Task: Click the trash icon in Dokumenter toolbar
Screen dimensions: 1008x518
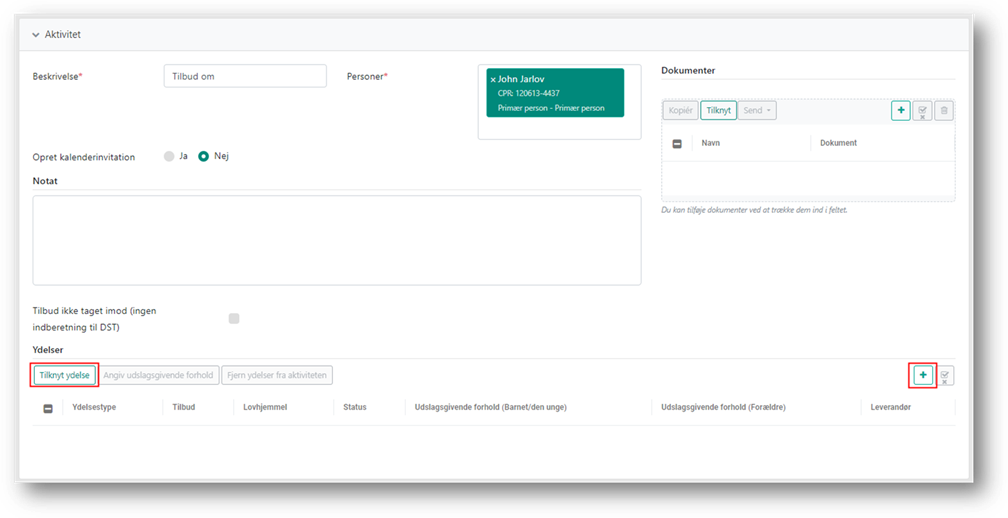Action: [x=944, y=110]
